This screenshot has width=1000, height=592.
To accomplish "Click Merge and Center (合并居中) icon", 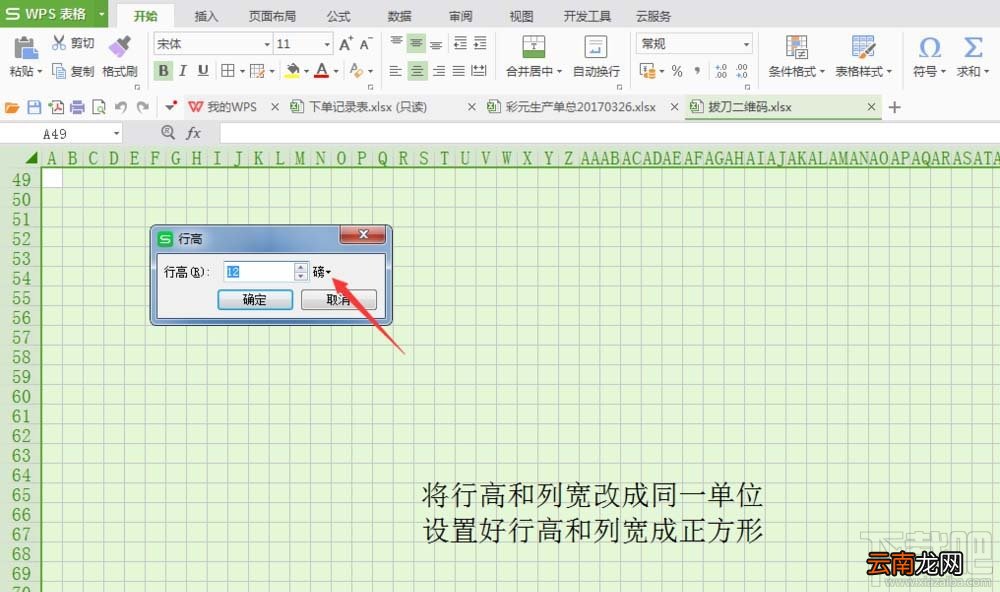I will (534, 47).
